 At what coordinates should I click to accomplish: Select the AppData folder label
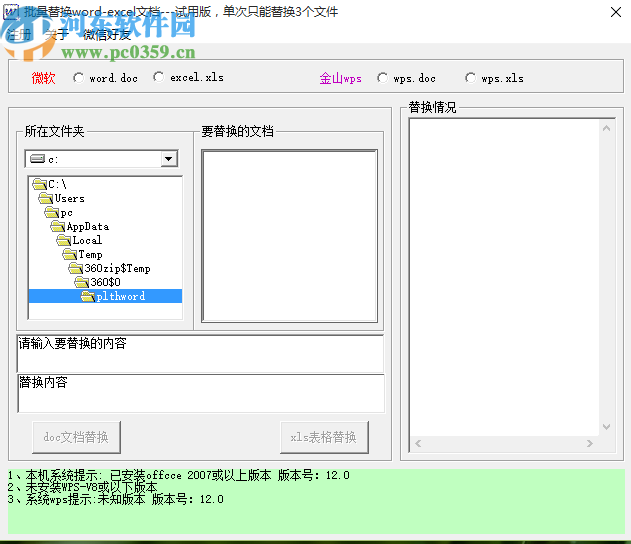pyautogui.click(x=88, y=227)
